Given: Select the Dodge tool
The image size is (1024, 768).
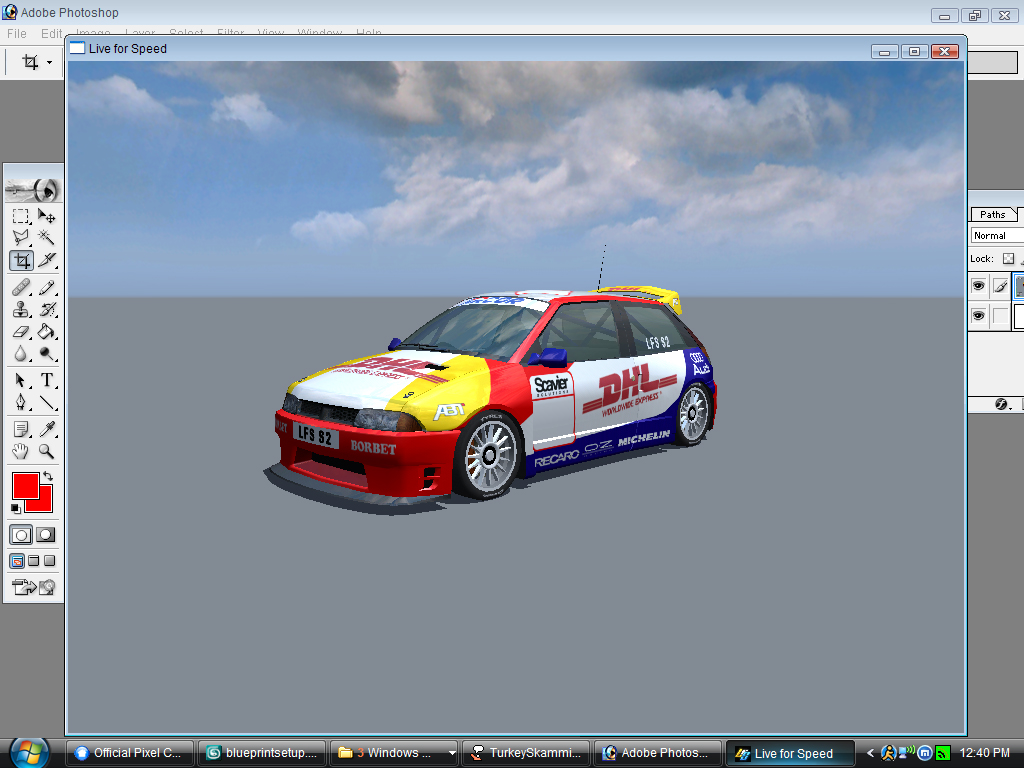Looking at the screenshot, I should pyautogui.click(x=46, y=354).
